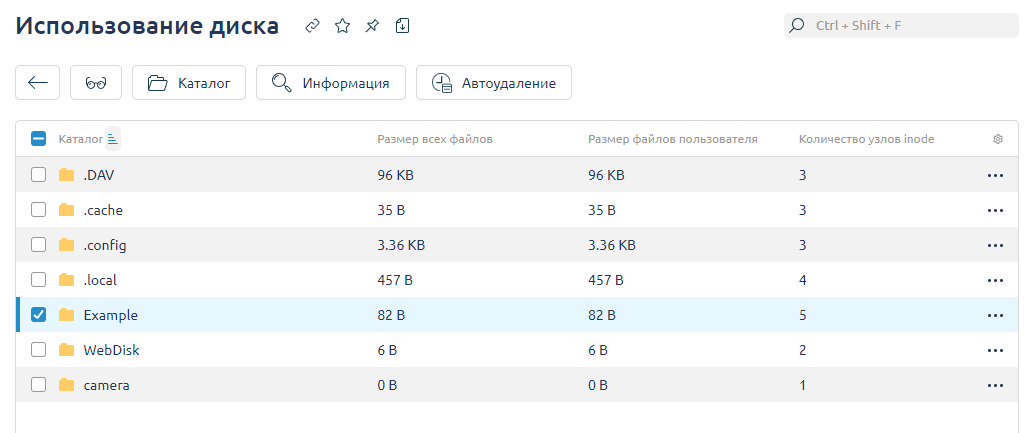The image size is (1027, 433).
Task: Sort by Каталог column sort icon
Action: coord(113,139)
